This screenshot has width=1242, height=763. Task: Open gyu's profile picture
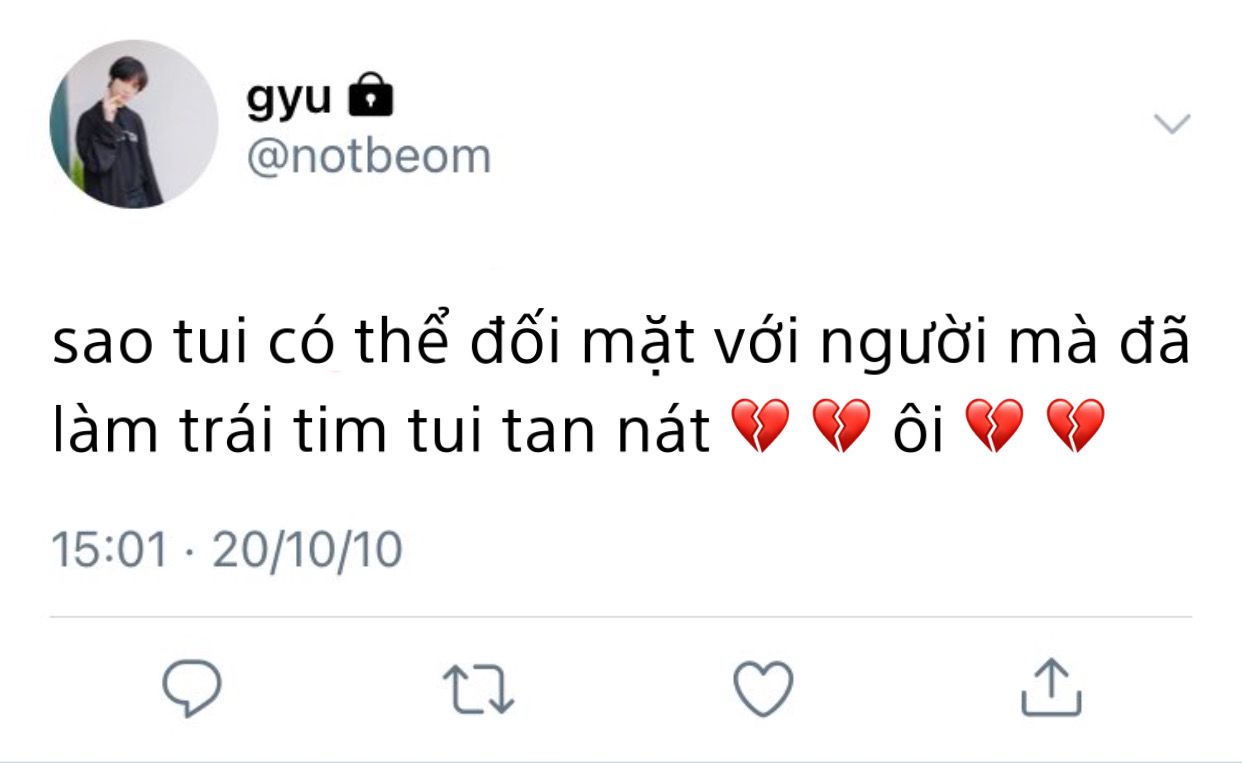point(134,124)
